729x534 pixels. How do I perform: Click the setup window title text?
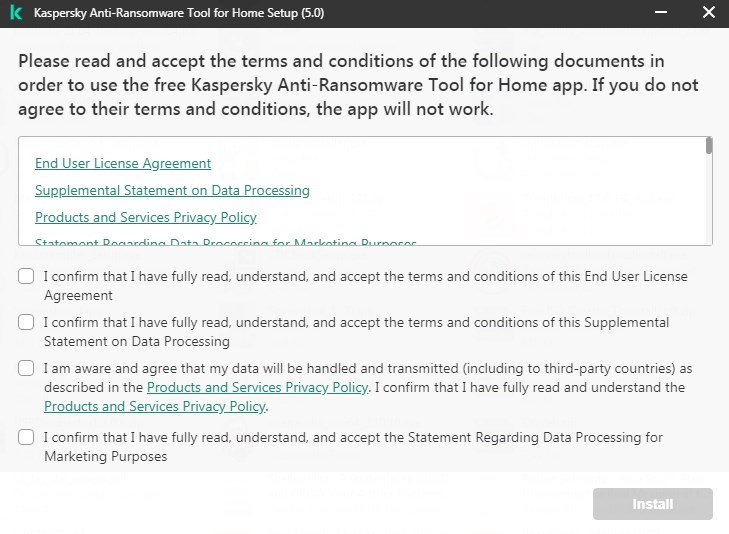tap(178, 14)
